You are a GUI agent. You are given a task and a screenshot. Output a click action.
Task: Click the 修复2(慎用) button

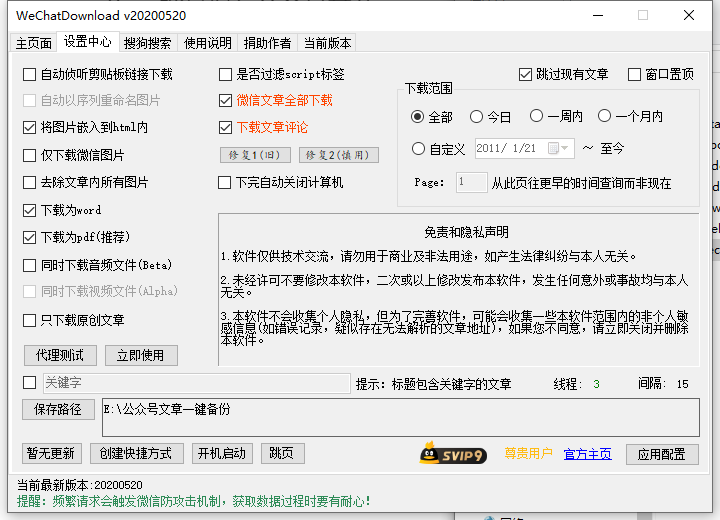[339, 155]
